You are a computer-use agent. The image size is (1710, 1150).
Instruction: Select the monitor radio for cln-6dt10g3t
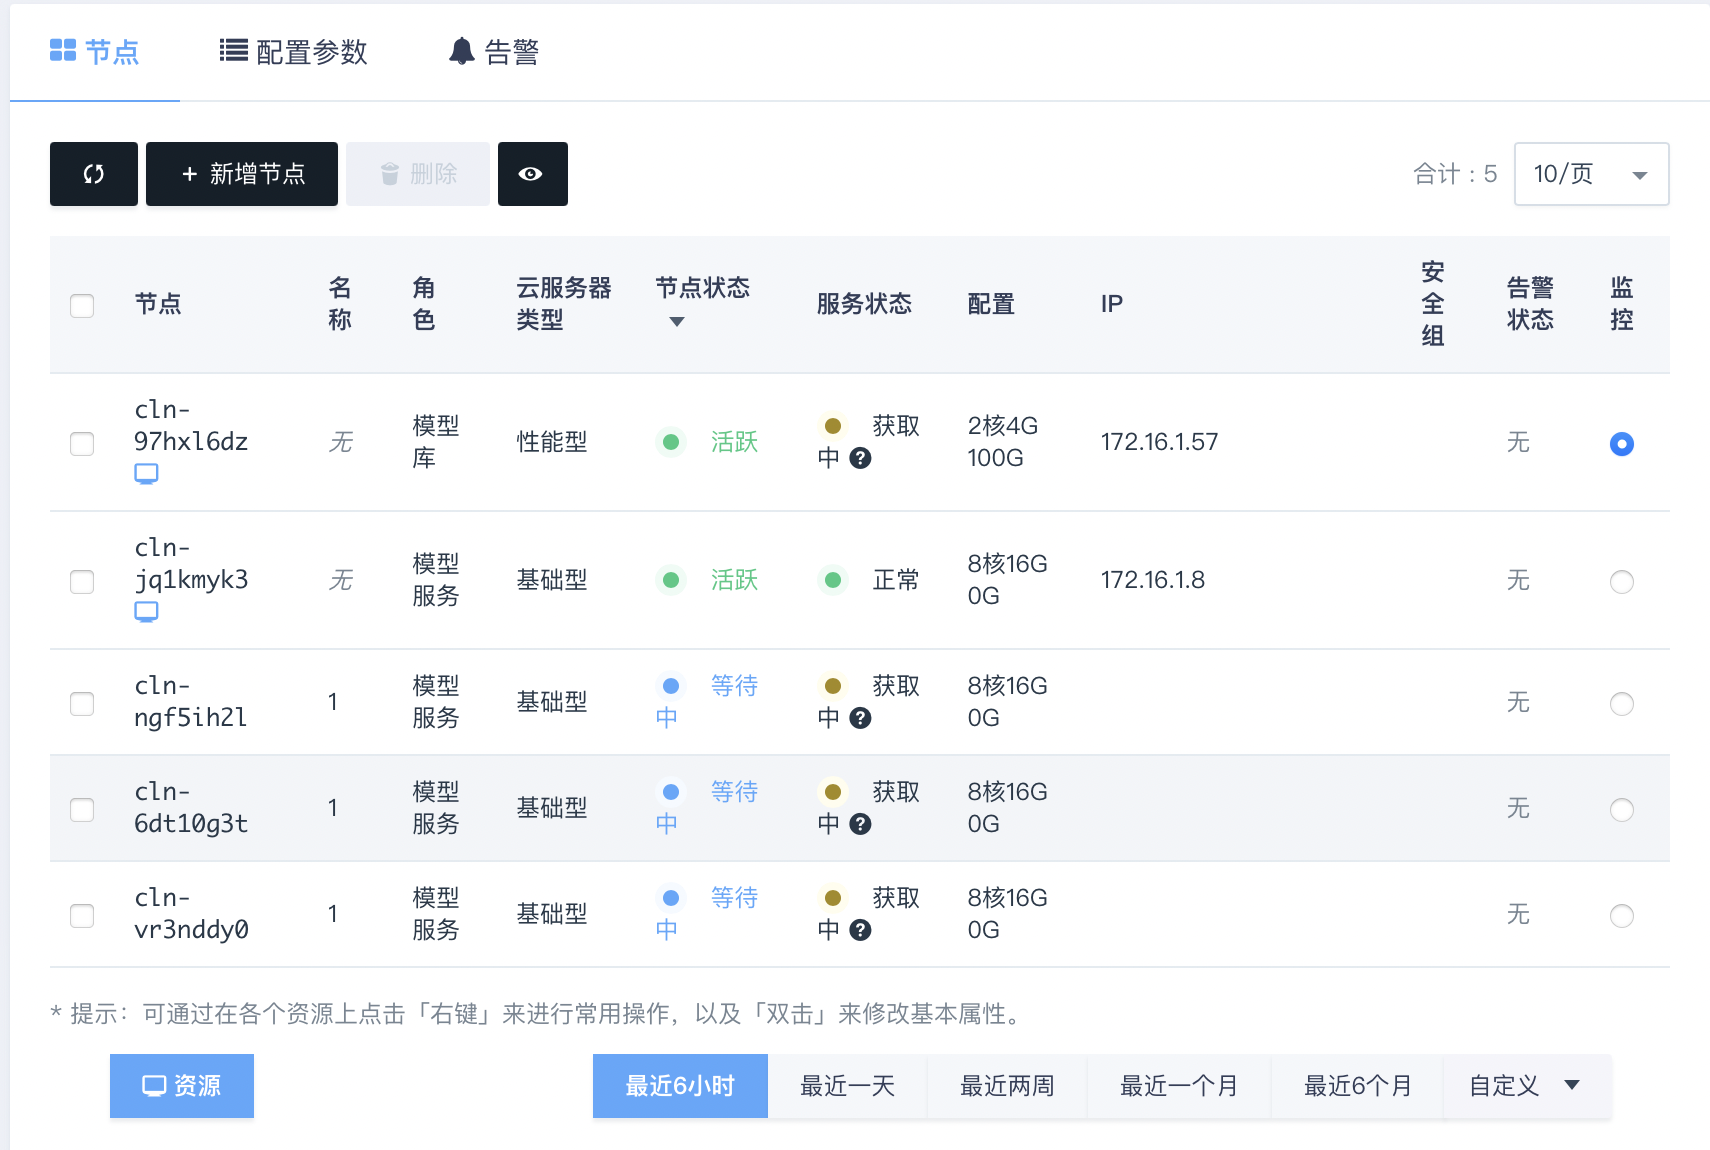coord(1622,810)
